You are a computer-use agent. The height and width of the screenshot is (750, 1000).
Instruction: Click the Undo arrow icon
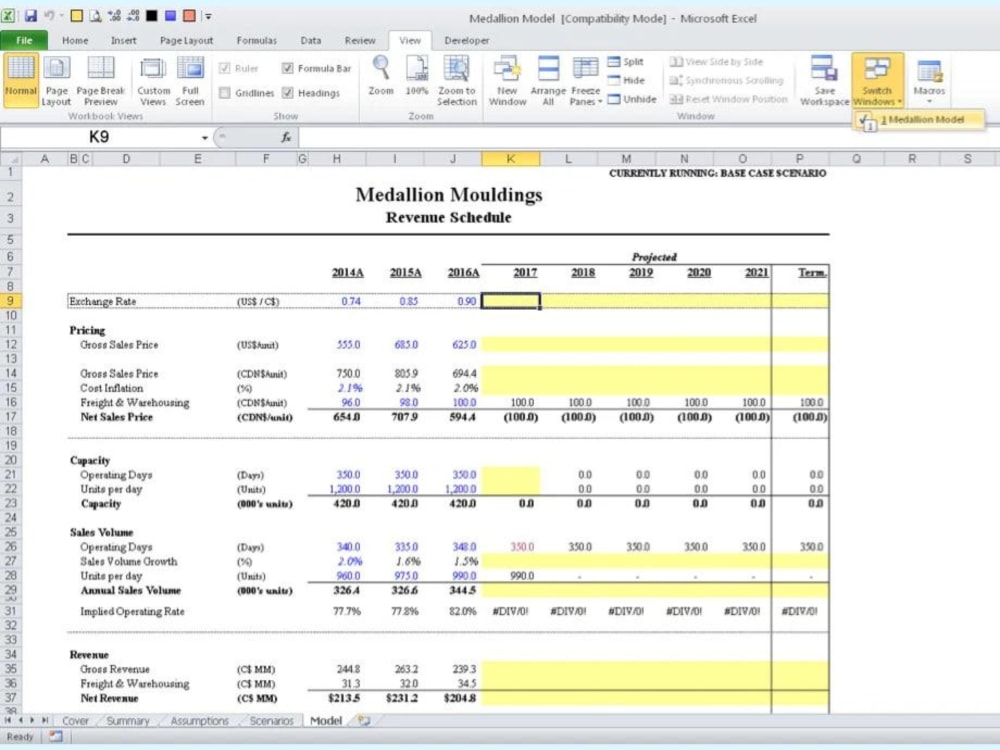tap(49, 15)
